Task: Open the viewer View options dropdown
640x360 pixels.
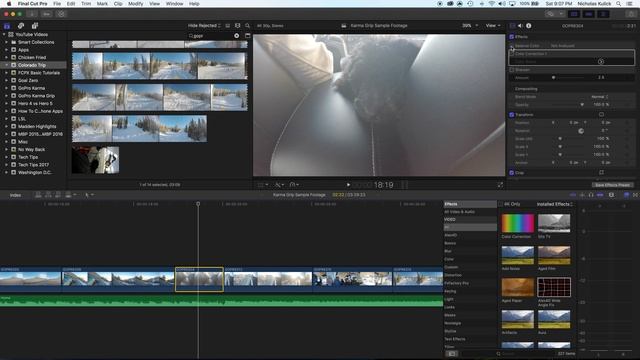Action: [493, 26]
